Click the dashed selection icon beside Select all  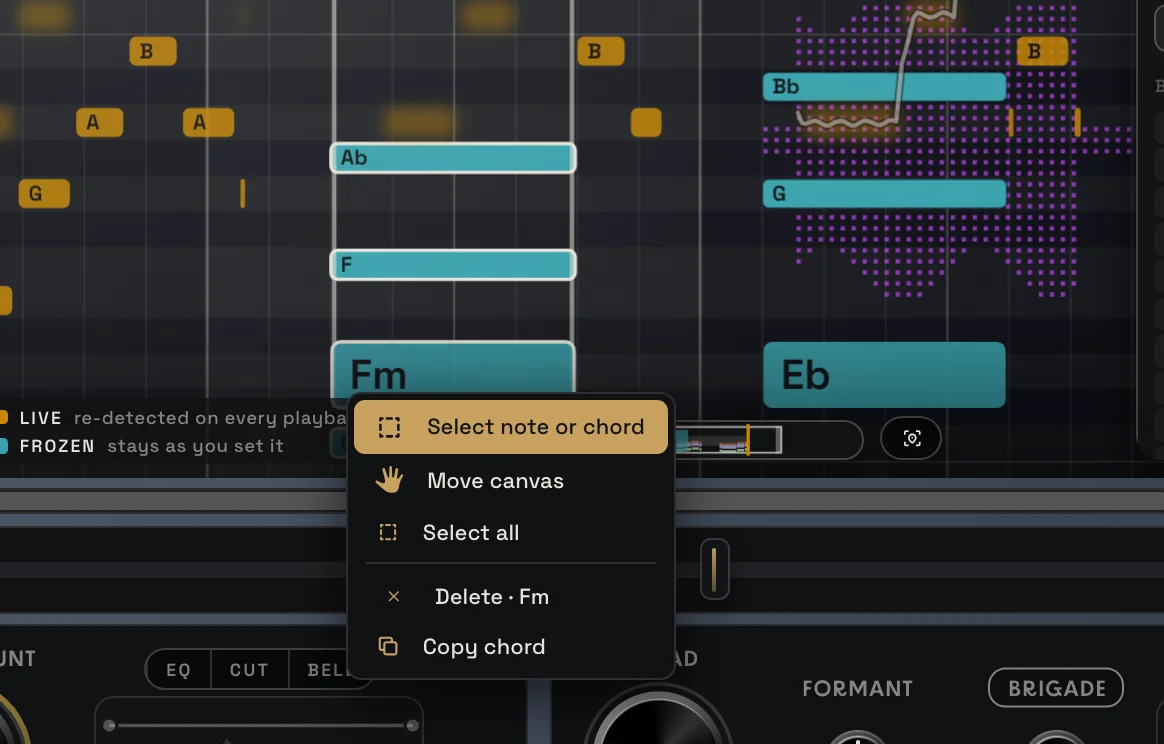(x=388, y=532)
